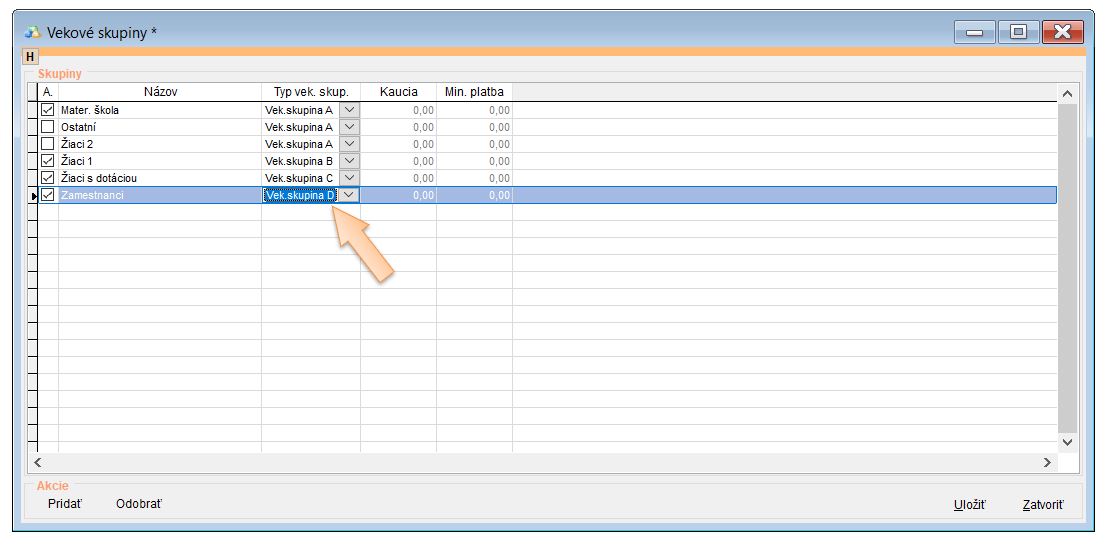Viewport: 1111px width, 551px height.
Task: Click the orange H icon under title bar
Action: (x=30, y=57)
